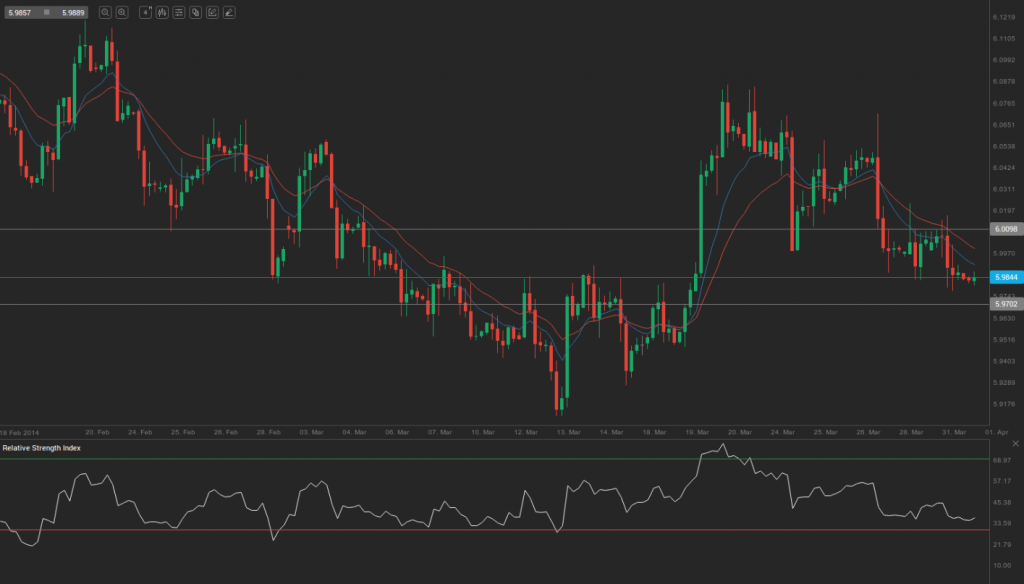Open the chart annotation editor icon
The image size is (1024, 584).
211,13
